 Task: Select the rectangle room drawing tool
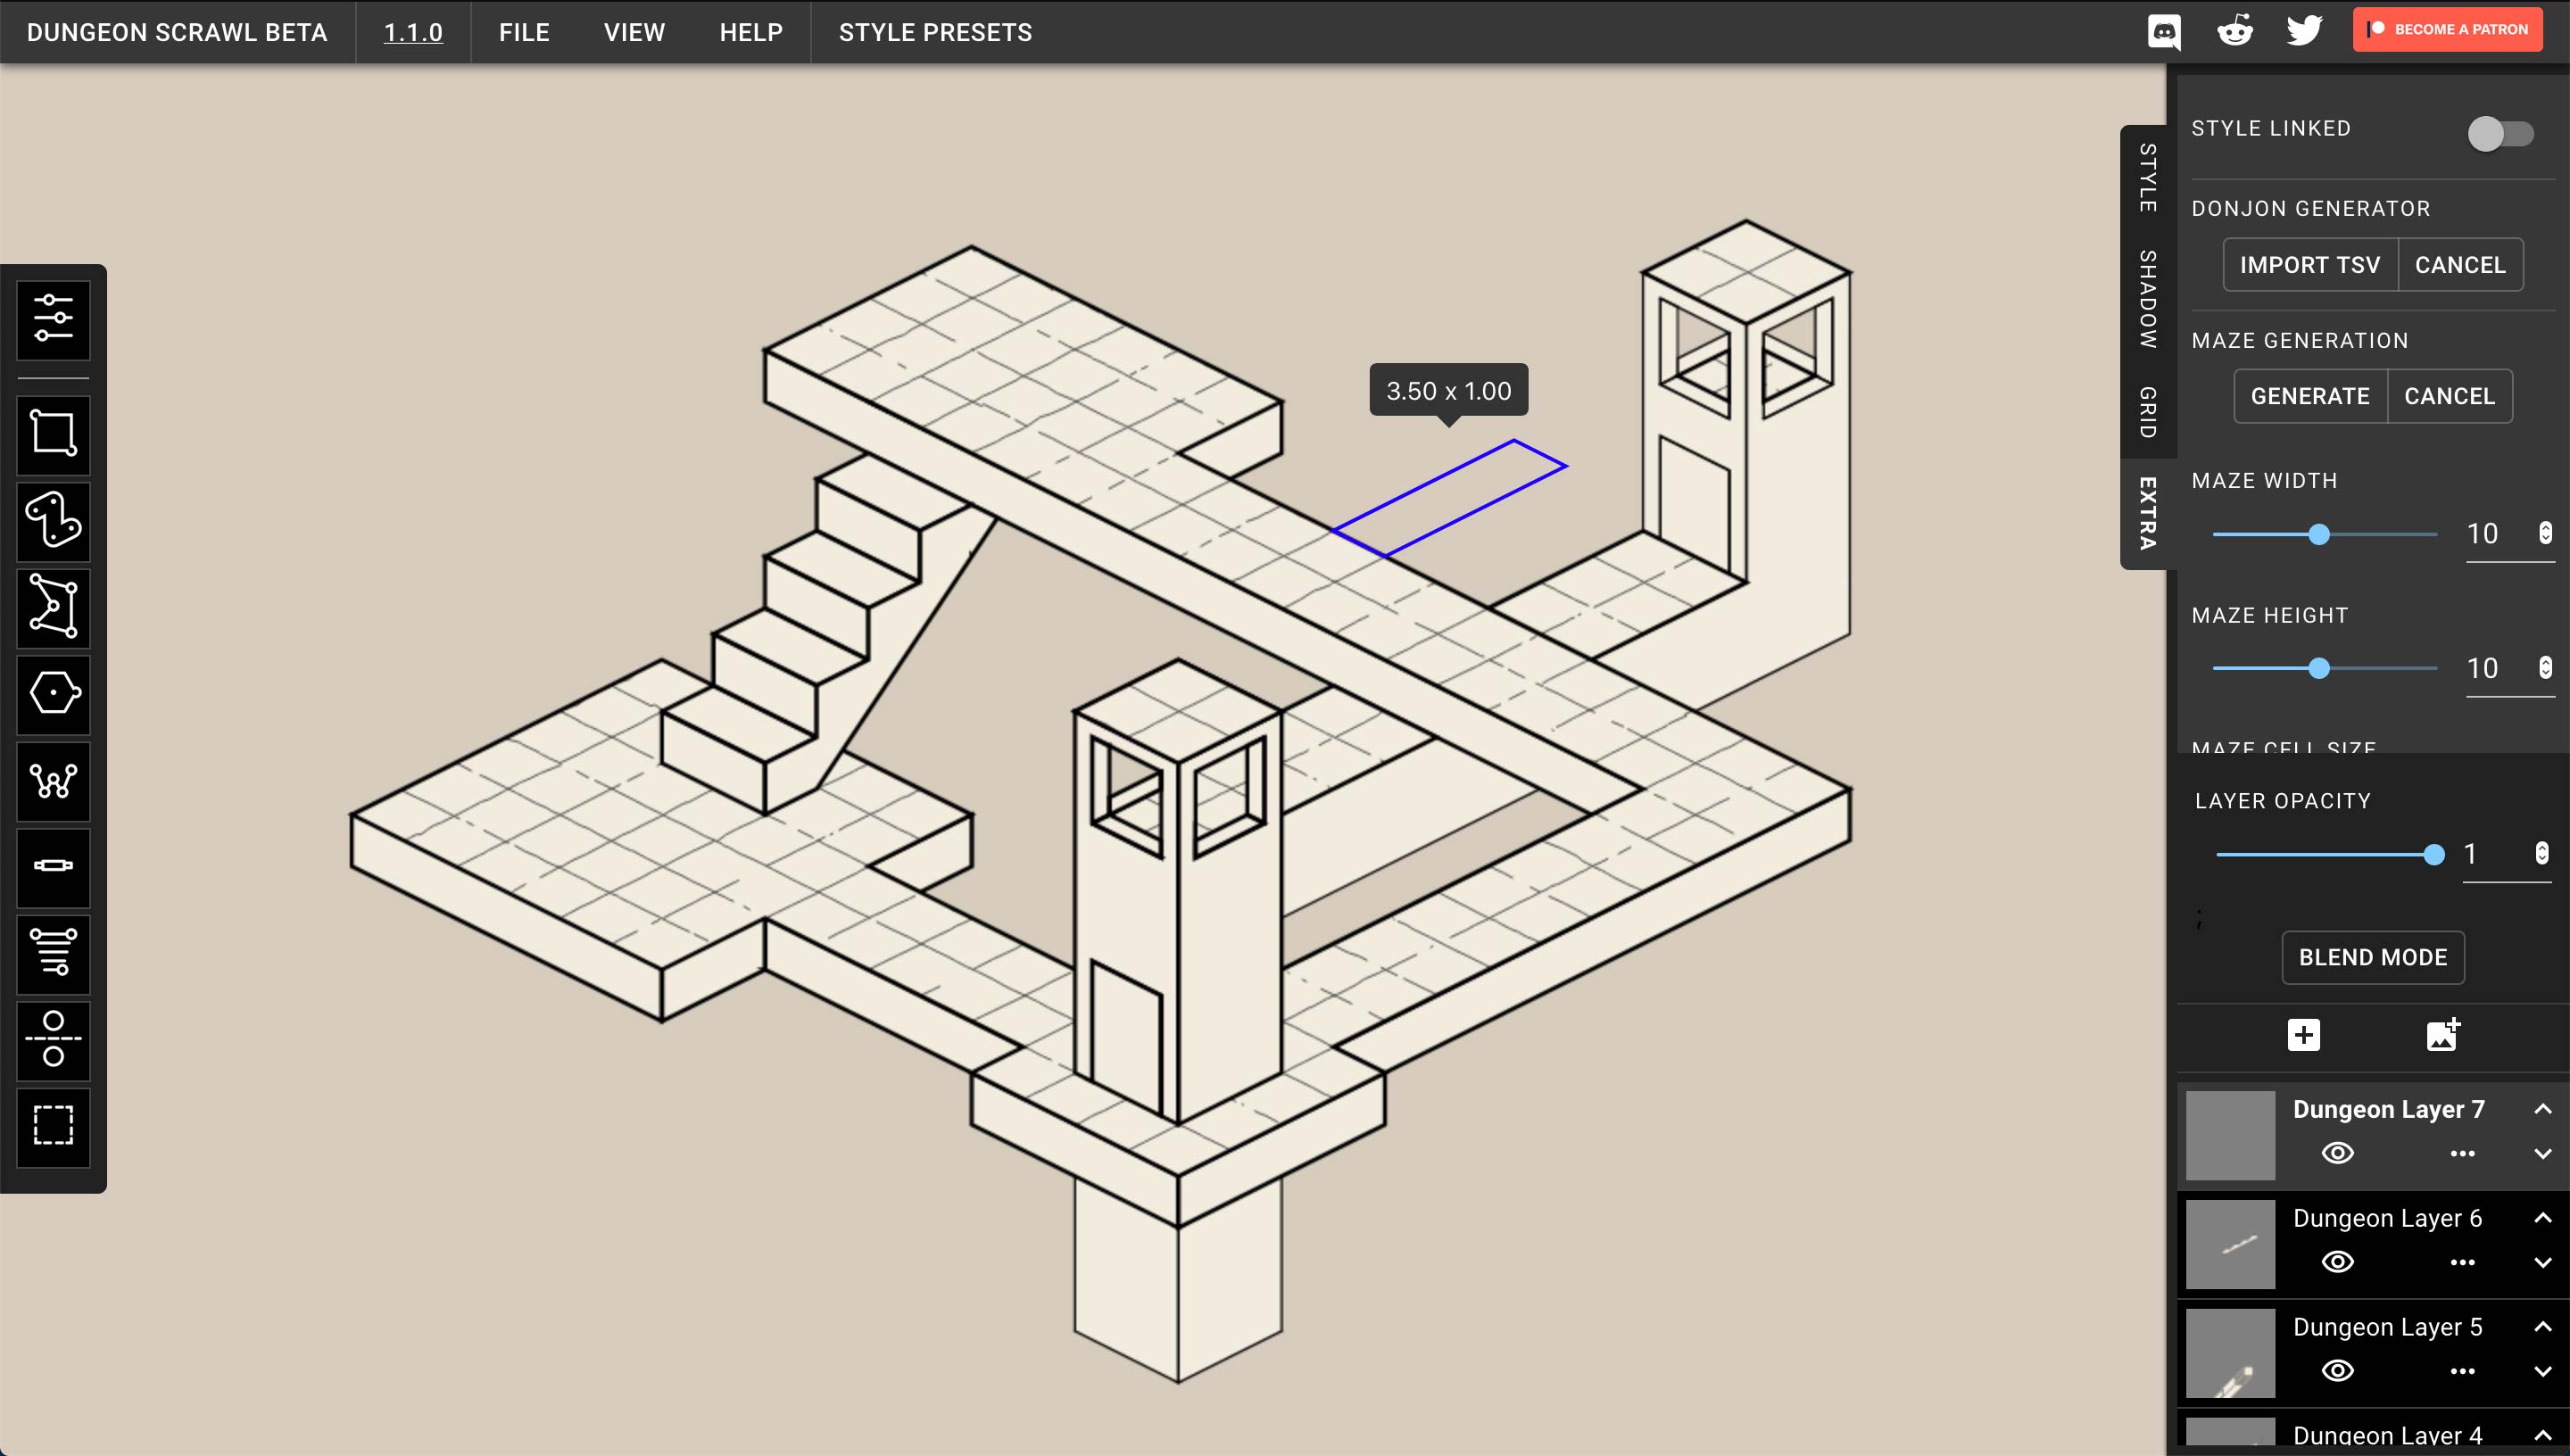pos(53,434)
